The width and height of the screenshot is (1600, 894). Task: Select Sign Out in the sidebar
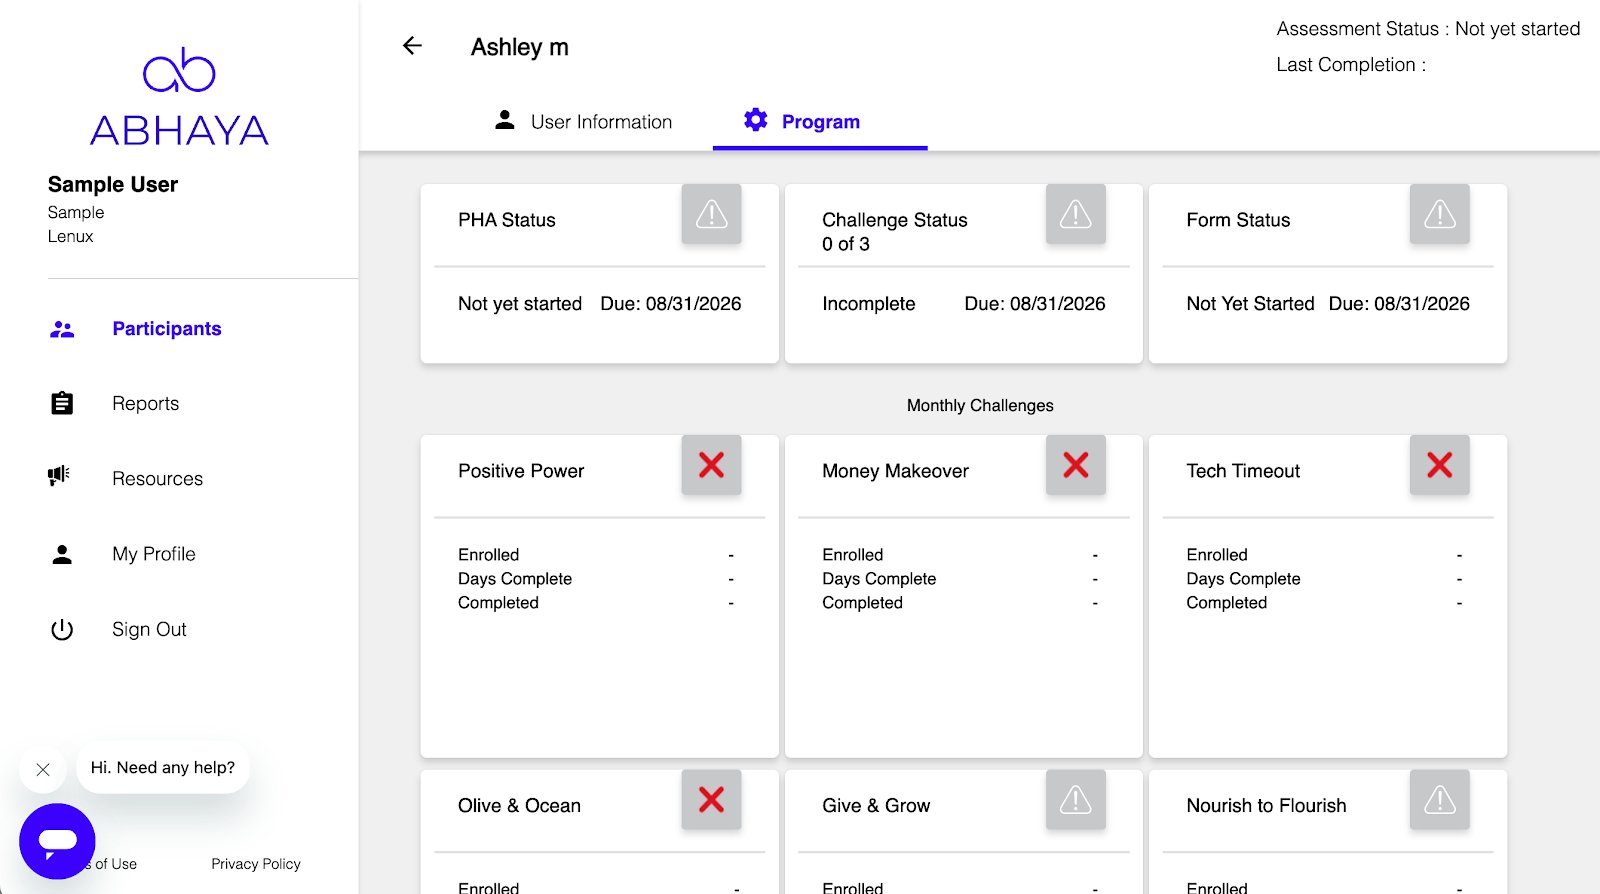pos(150,629)
